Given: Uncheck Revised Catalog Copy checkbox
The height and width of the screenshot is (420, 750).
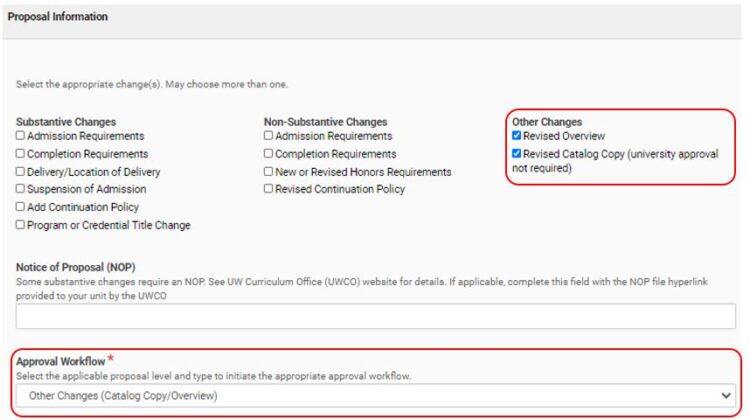Looking at the screenshot, I should tap(517, 154).
